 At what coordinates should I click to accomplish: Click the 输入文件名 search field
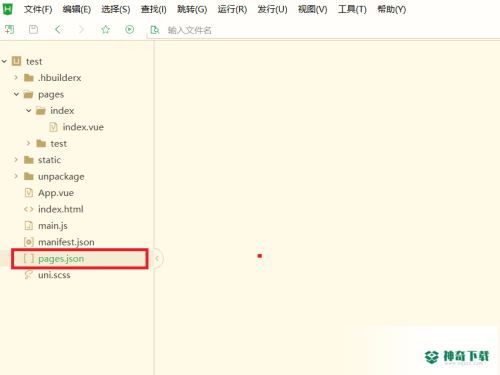pyautogui.click(x=189, y=30)
